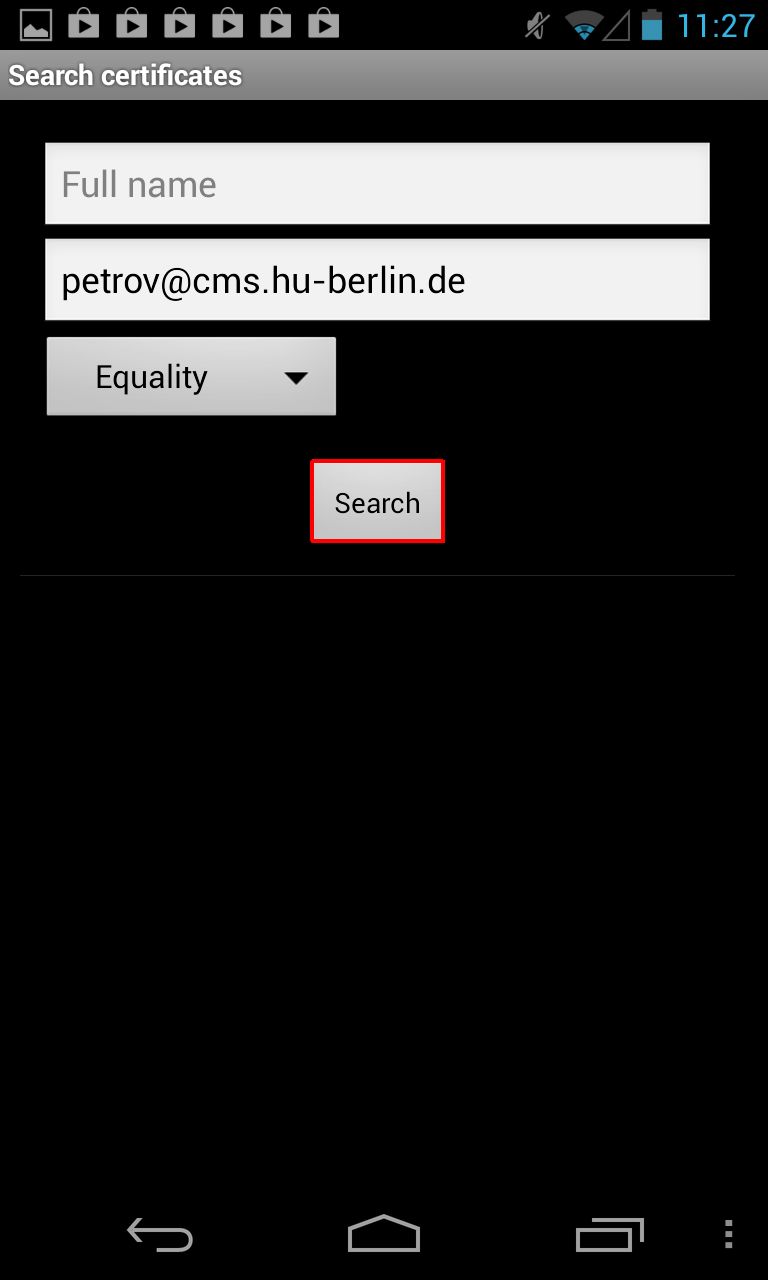Focus the Full name text field
768x1280 pixels.
[x=377, y=184]
